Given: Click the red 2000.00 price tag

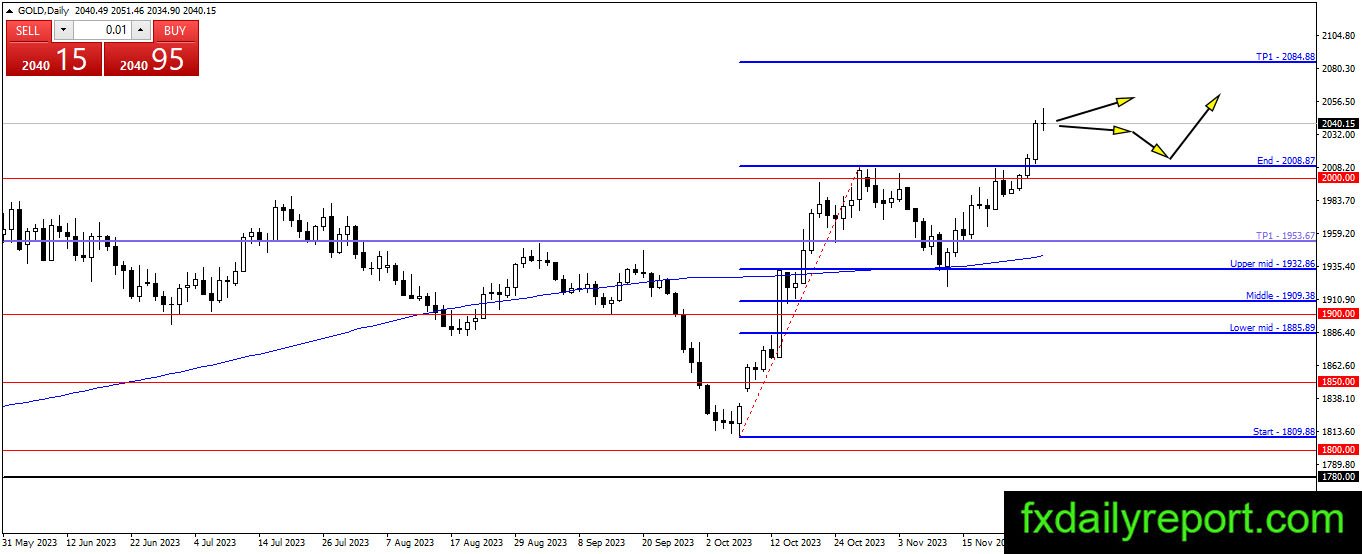Looking at the screenshot, I should pos(1338,177).
